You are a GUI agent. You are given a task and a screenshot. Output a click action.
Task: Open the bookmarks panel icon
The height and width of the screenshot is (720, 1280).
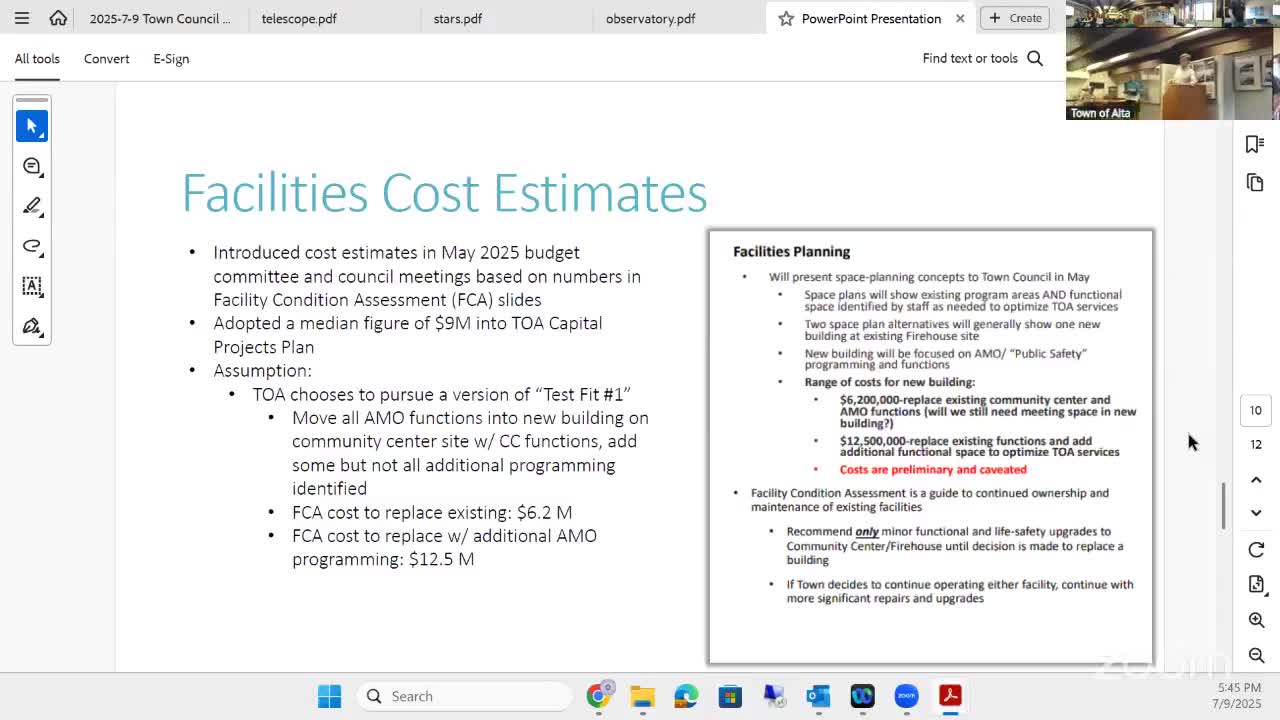click(1255, 145)
